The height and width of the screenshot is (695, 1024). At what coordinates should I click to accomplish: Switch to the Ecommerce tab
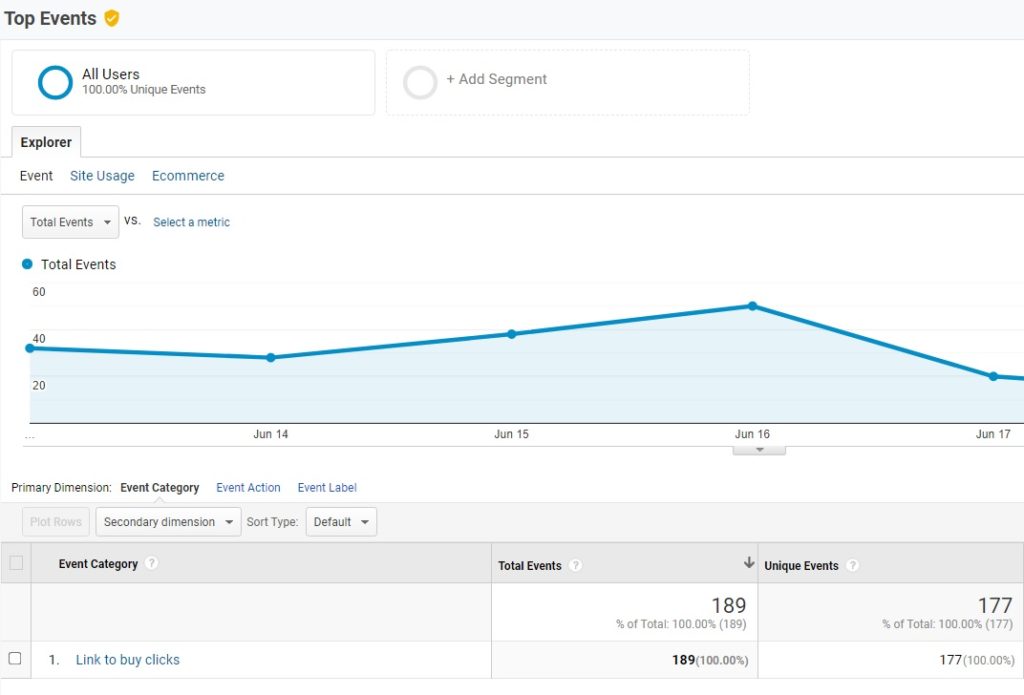click(188, 176)
